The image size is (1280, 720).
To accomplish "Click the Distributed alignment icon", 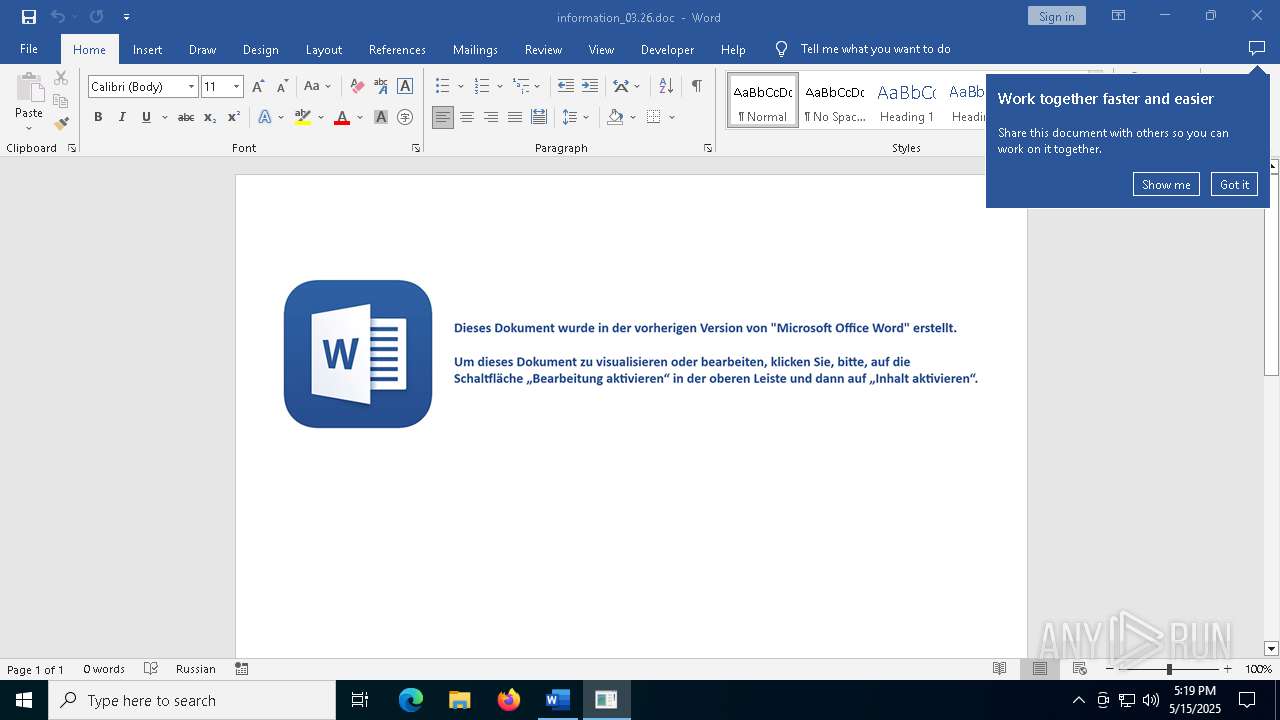I will 539,117.
